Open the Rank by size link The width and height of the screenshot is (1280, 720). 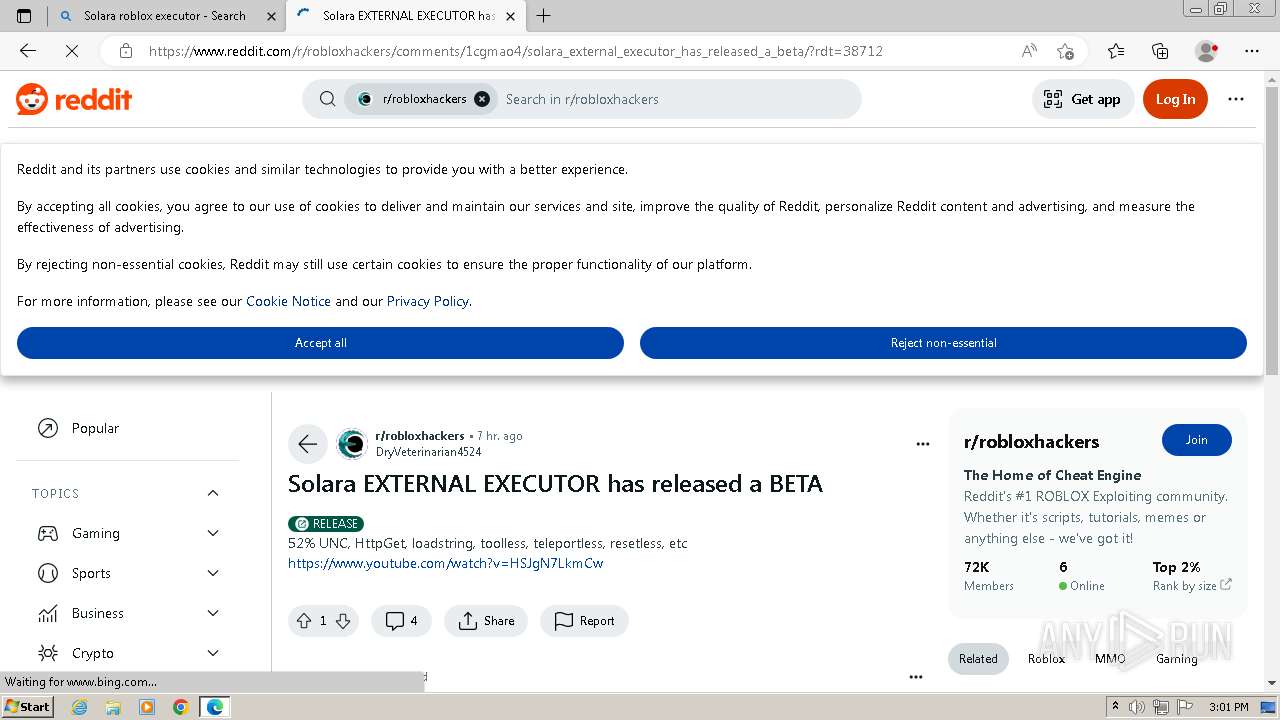point(1192,586)
